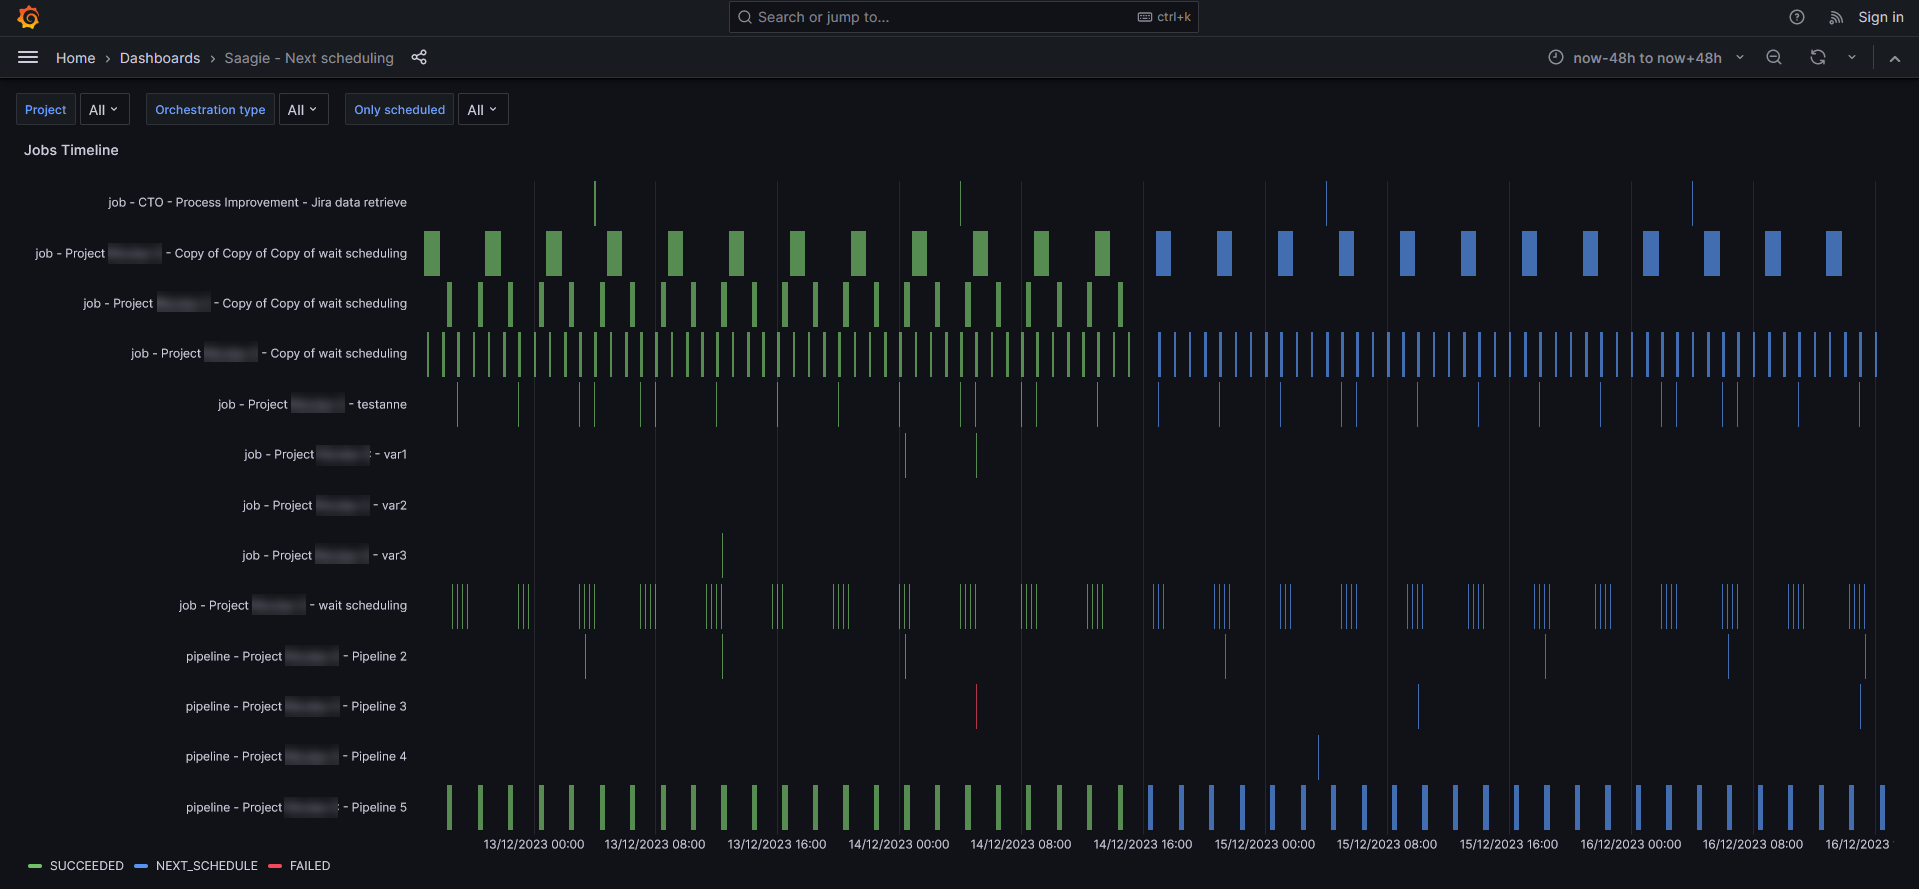Zoom out the time range
Image resolution: width=1919 pixels, height=889 pixels.
(1774, 58)
